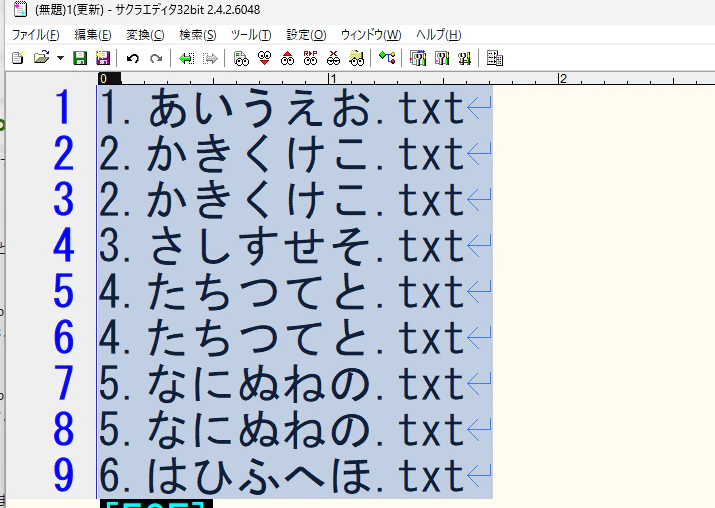Click line number 1 in the gutter

[63, 108]
